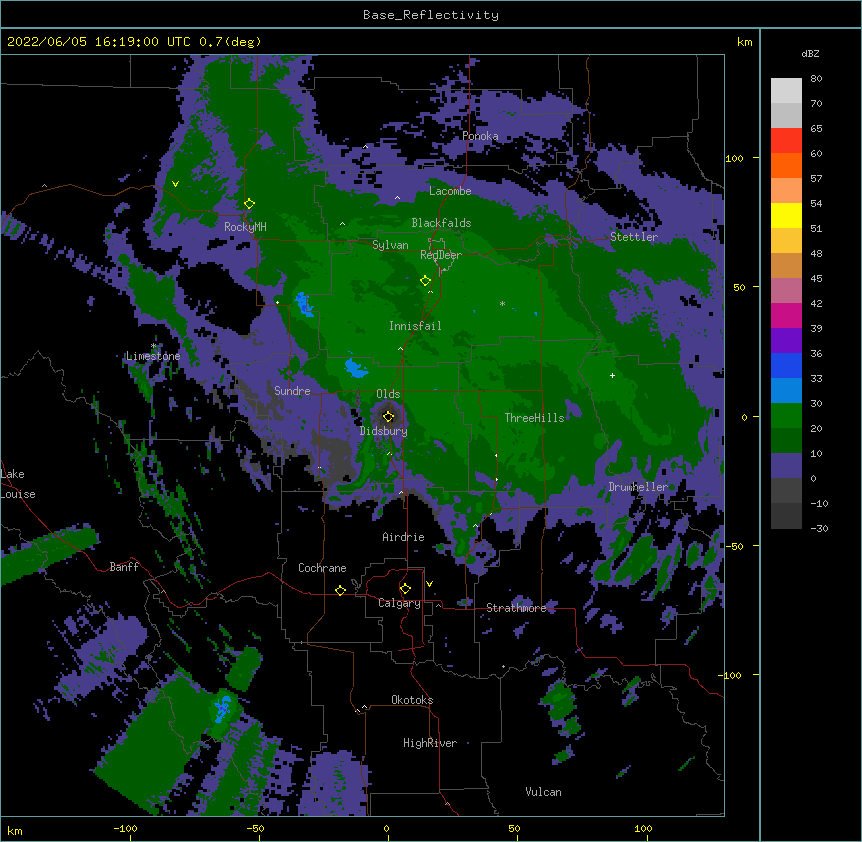Screen dimensions: 862x842
Task: Click the -100 tick on bottom axis
Action: 126,828
